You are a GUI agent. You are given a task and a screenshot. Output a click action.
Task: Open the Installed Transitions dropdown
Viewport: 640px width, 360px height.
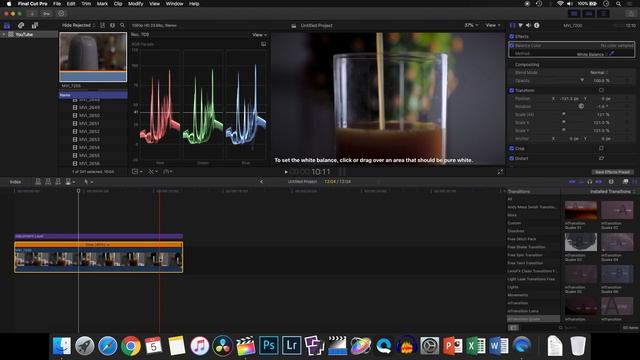612,191
